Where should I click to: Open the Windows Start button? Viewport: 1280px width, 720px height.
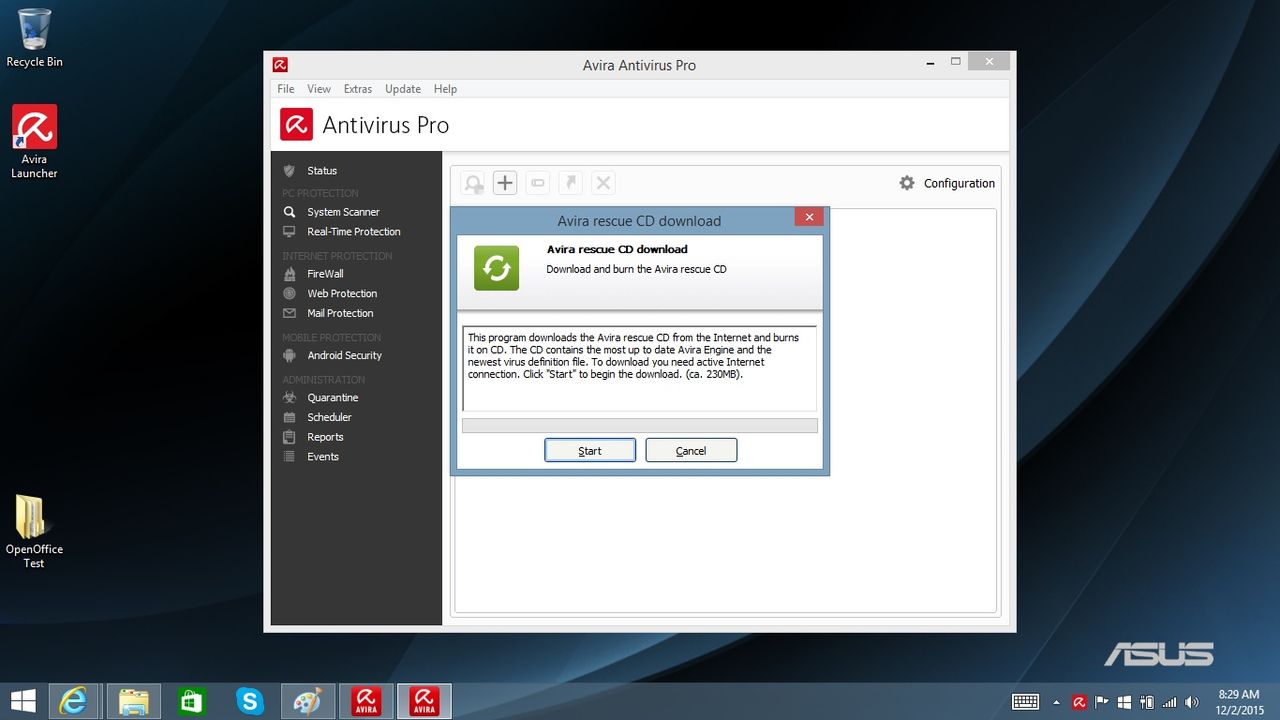[x=23, y=701]
